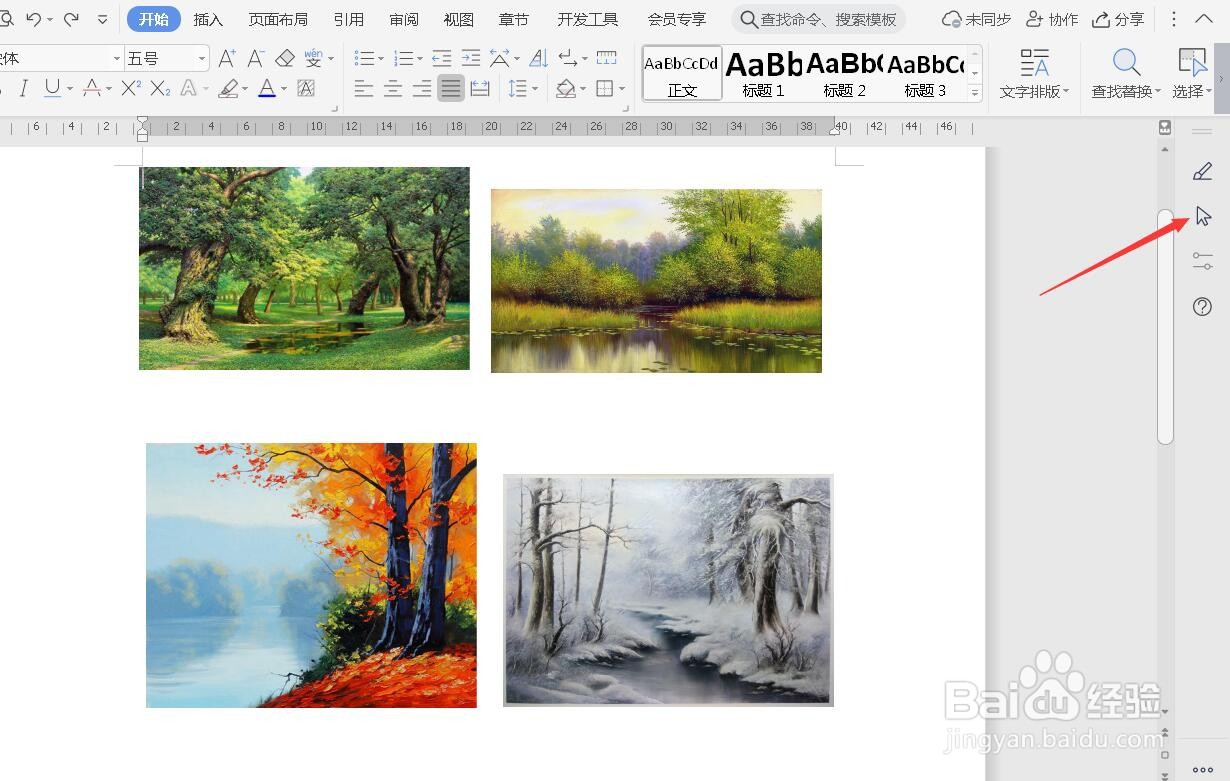Toggle underline formatting

(x=52, y=89)
